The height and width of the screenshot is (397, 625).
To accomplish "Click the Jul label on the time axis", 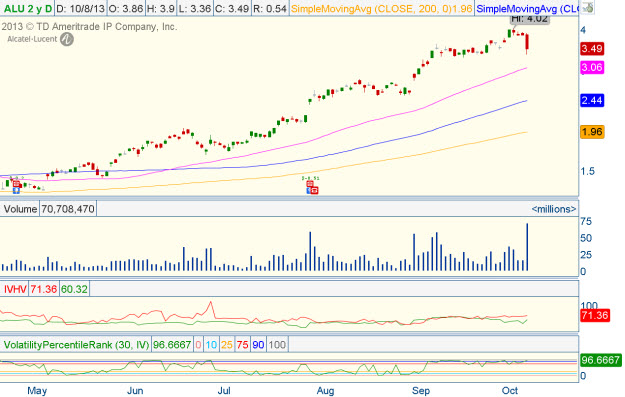I will [224, 391].
